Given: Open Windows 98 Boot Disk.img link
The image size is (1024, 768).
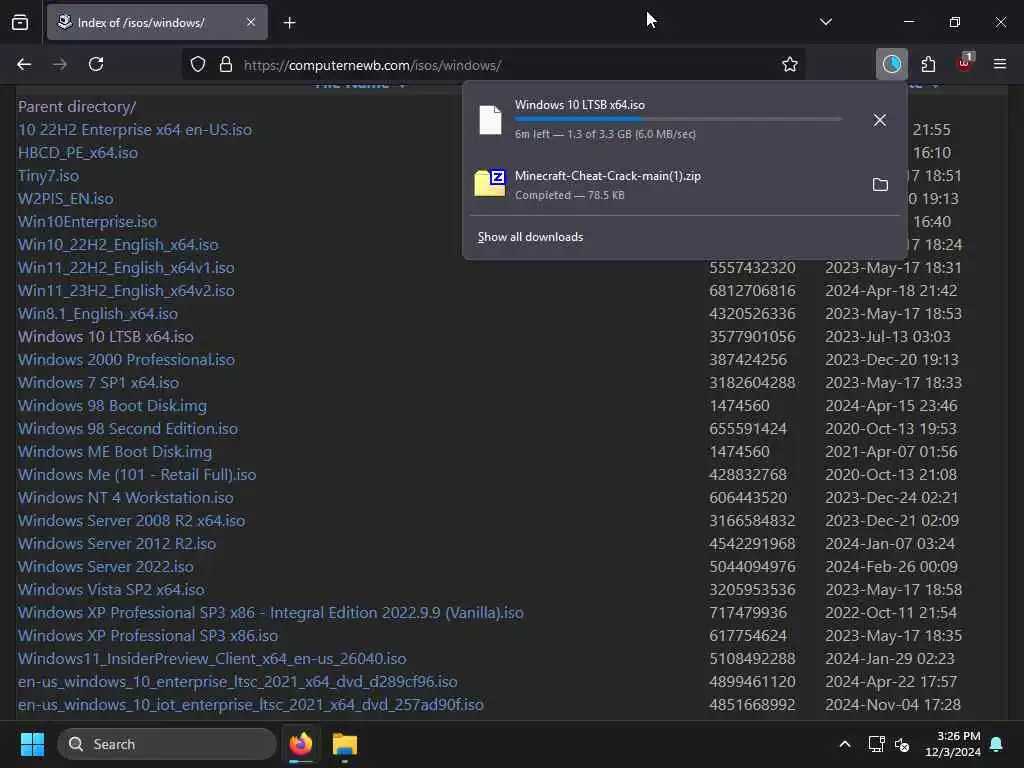Looking at the screenshot, I should point(112,406).
